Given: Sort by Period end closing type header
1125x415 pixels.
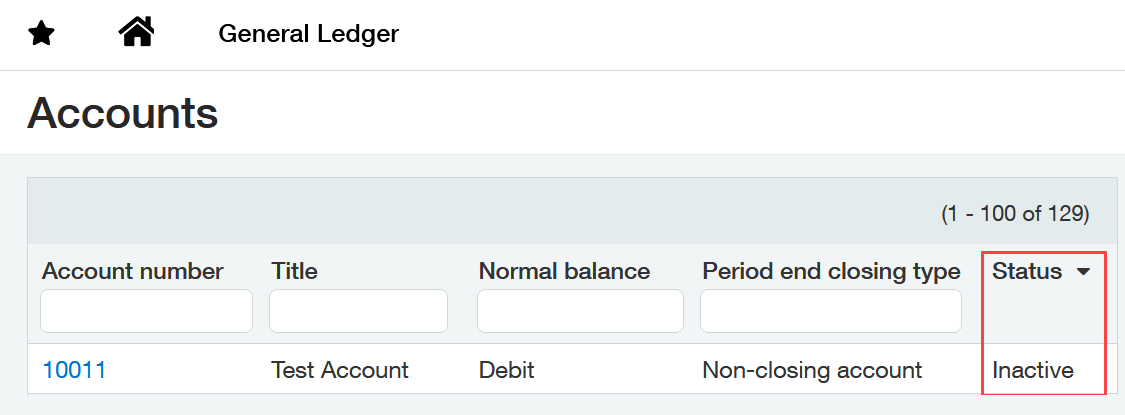Looking at the screenshot, I should 831,271.
